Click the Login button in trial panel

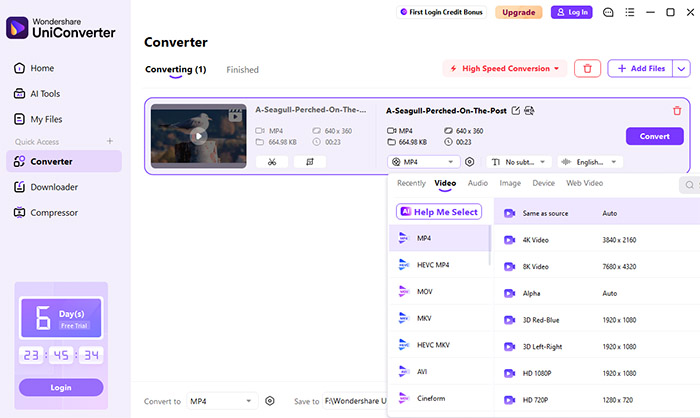click(61, 387)
